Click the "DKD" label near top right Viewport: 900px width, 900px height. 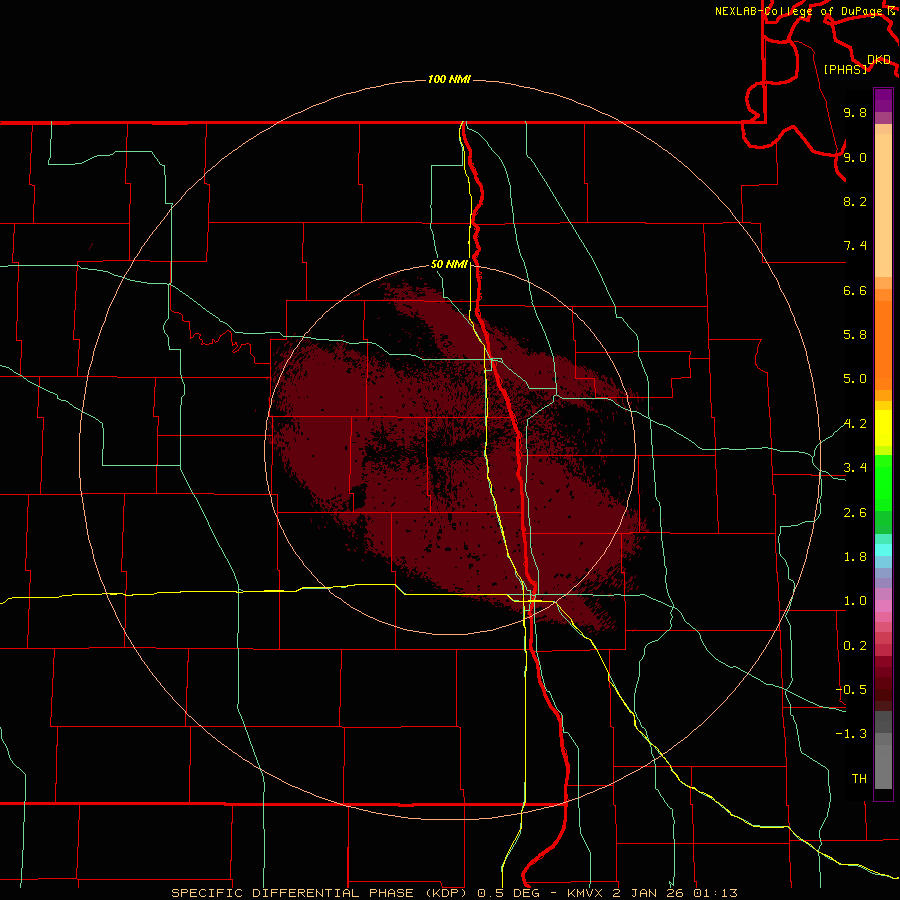879,60
